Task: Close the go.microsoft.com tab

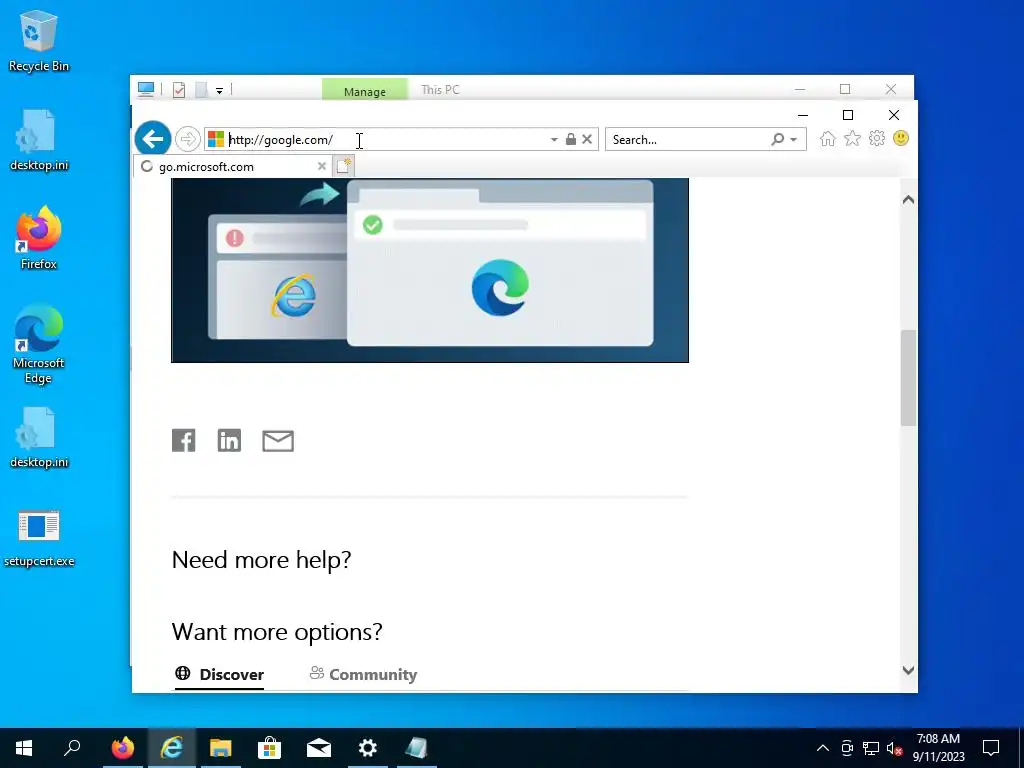Action: 321,167
